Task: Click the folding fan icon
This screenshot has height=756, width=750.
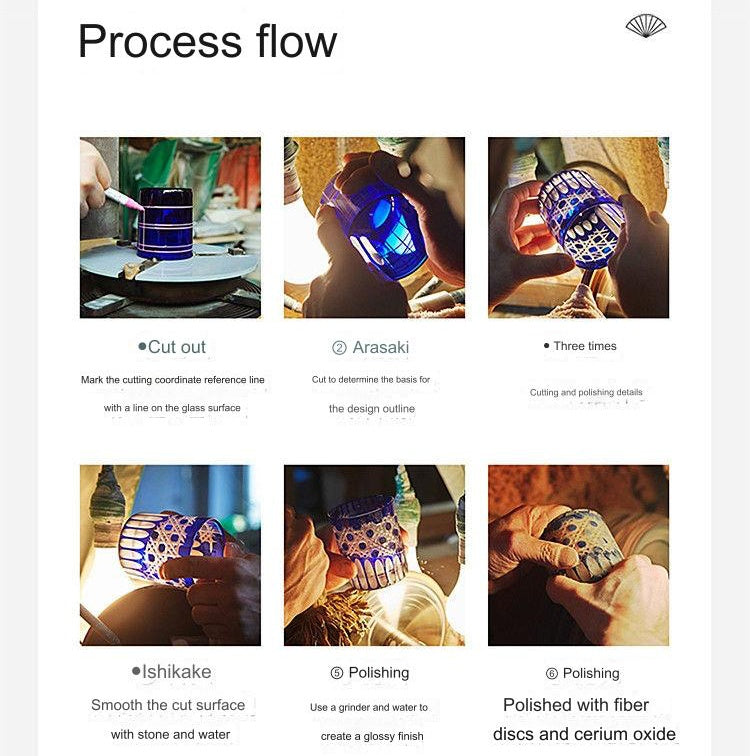Action: click(x=646, y=26)
